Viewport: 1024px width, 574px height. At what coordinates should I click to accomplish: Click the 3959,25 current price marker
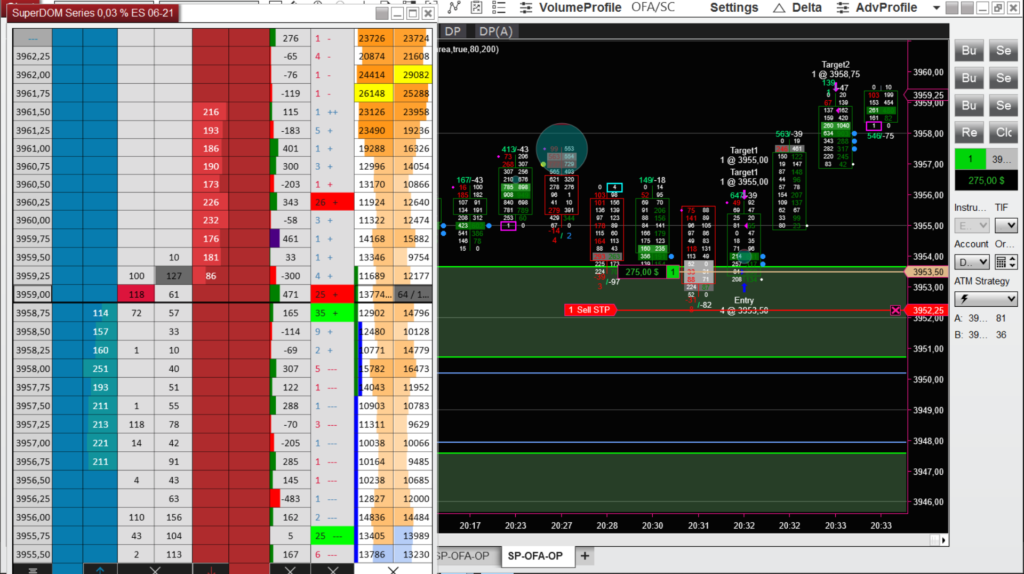coord(927,95)
